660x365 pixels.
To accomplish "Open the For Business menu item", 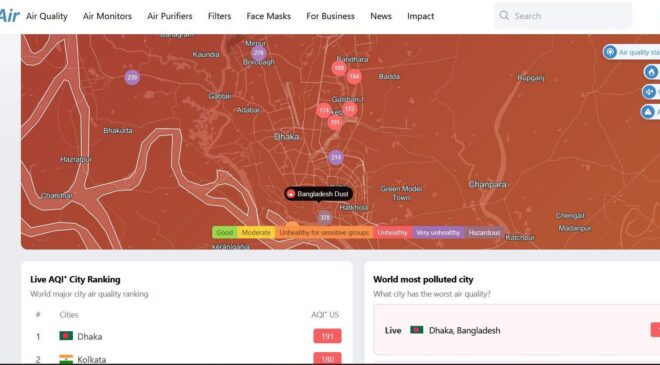I will pos(330,16).
